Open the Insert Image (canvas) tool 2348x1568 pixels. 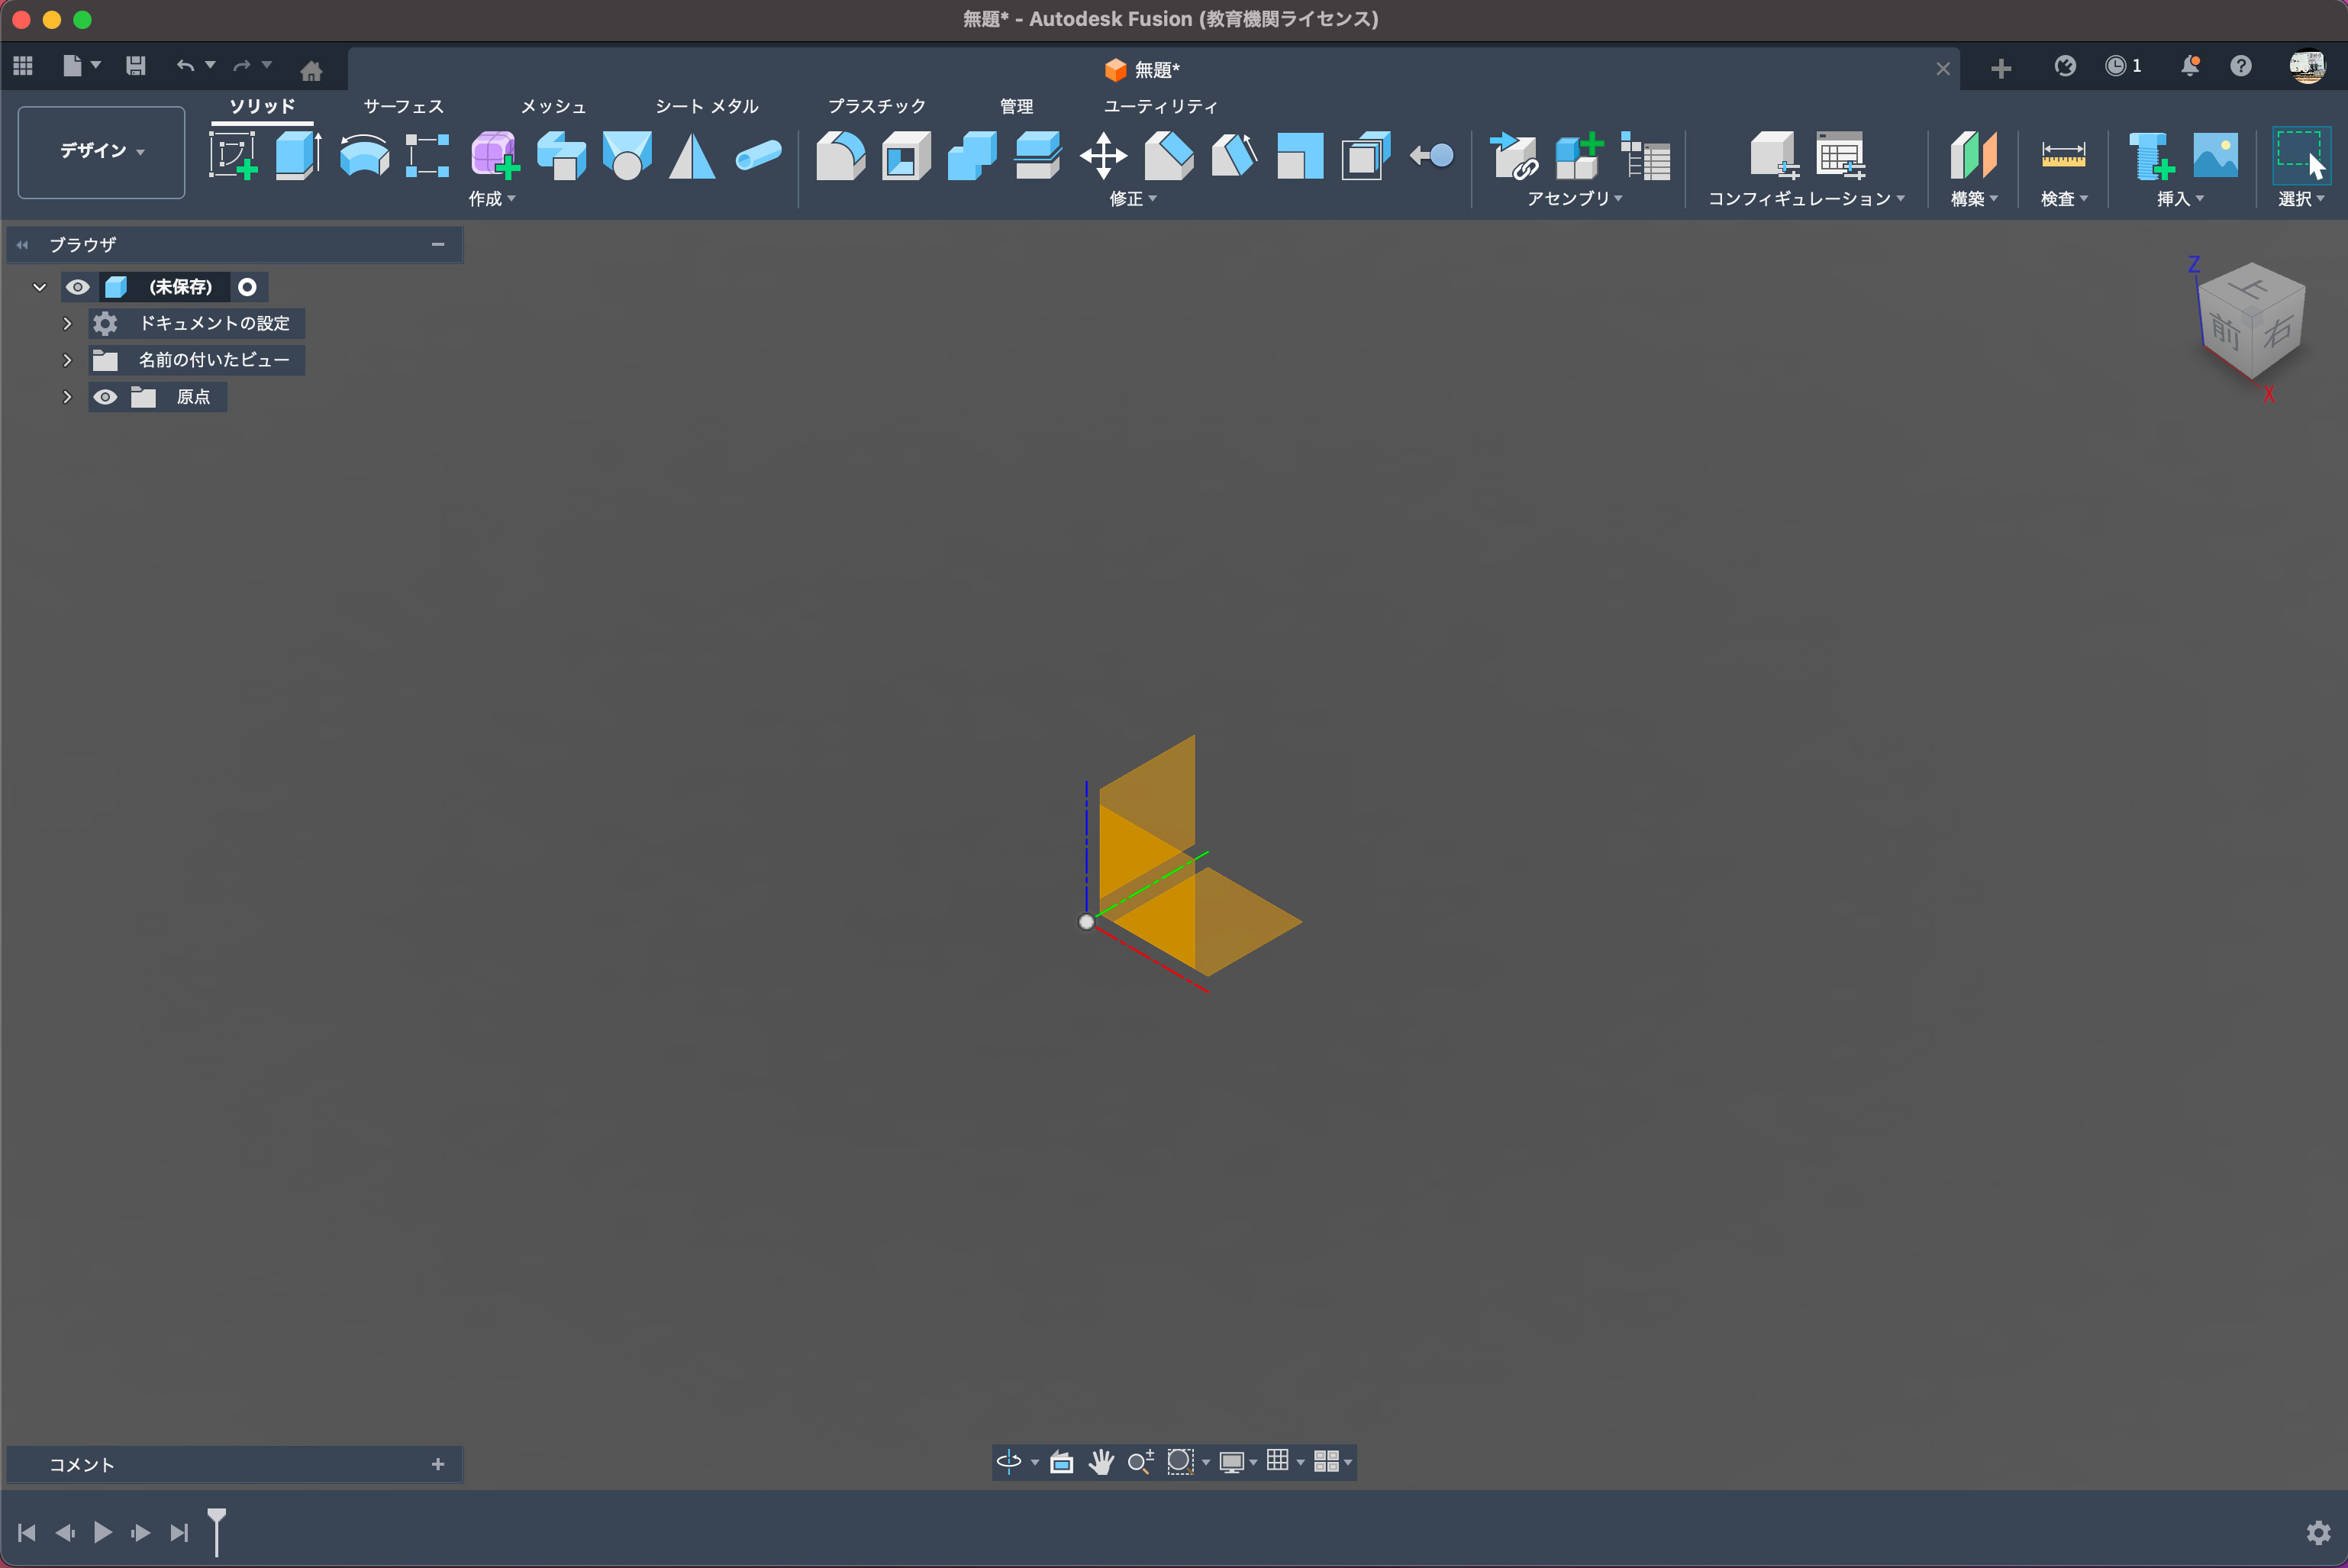click(x=2215, y=155)
